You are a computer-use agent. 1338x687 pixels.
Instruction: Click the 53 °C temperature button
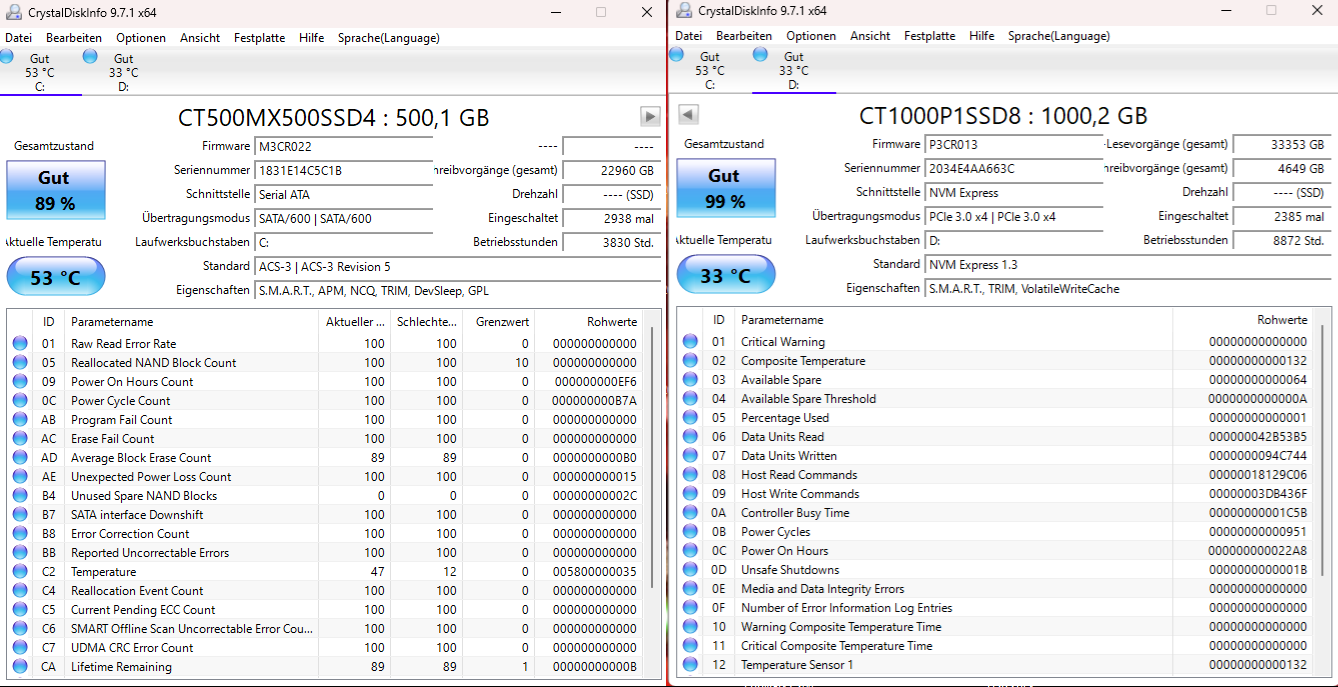click(56, 277)
